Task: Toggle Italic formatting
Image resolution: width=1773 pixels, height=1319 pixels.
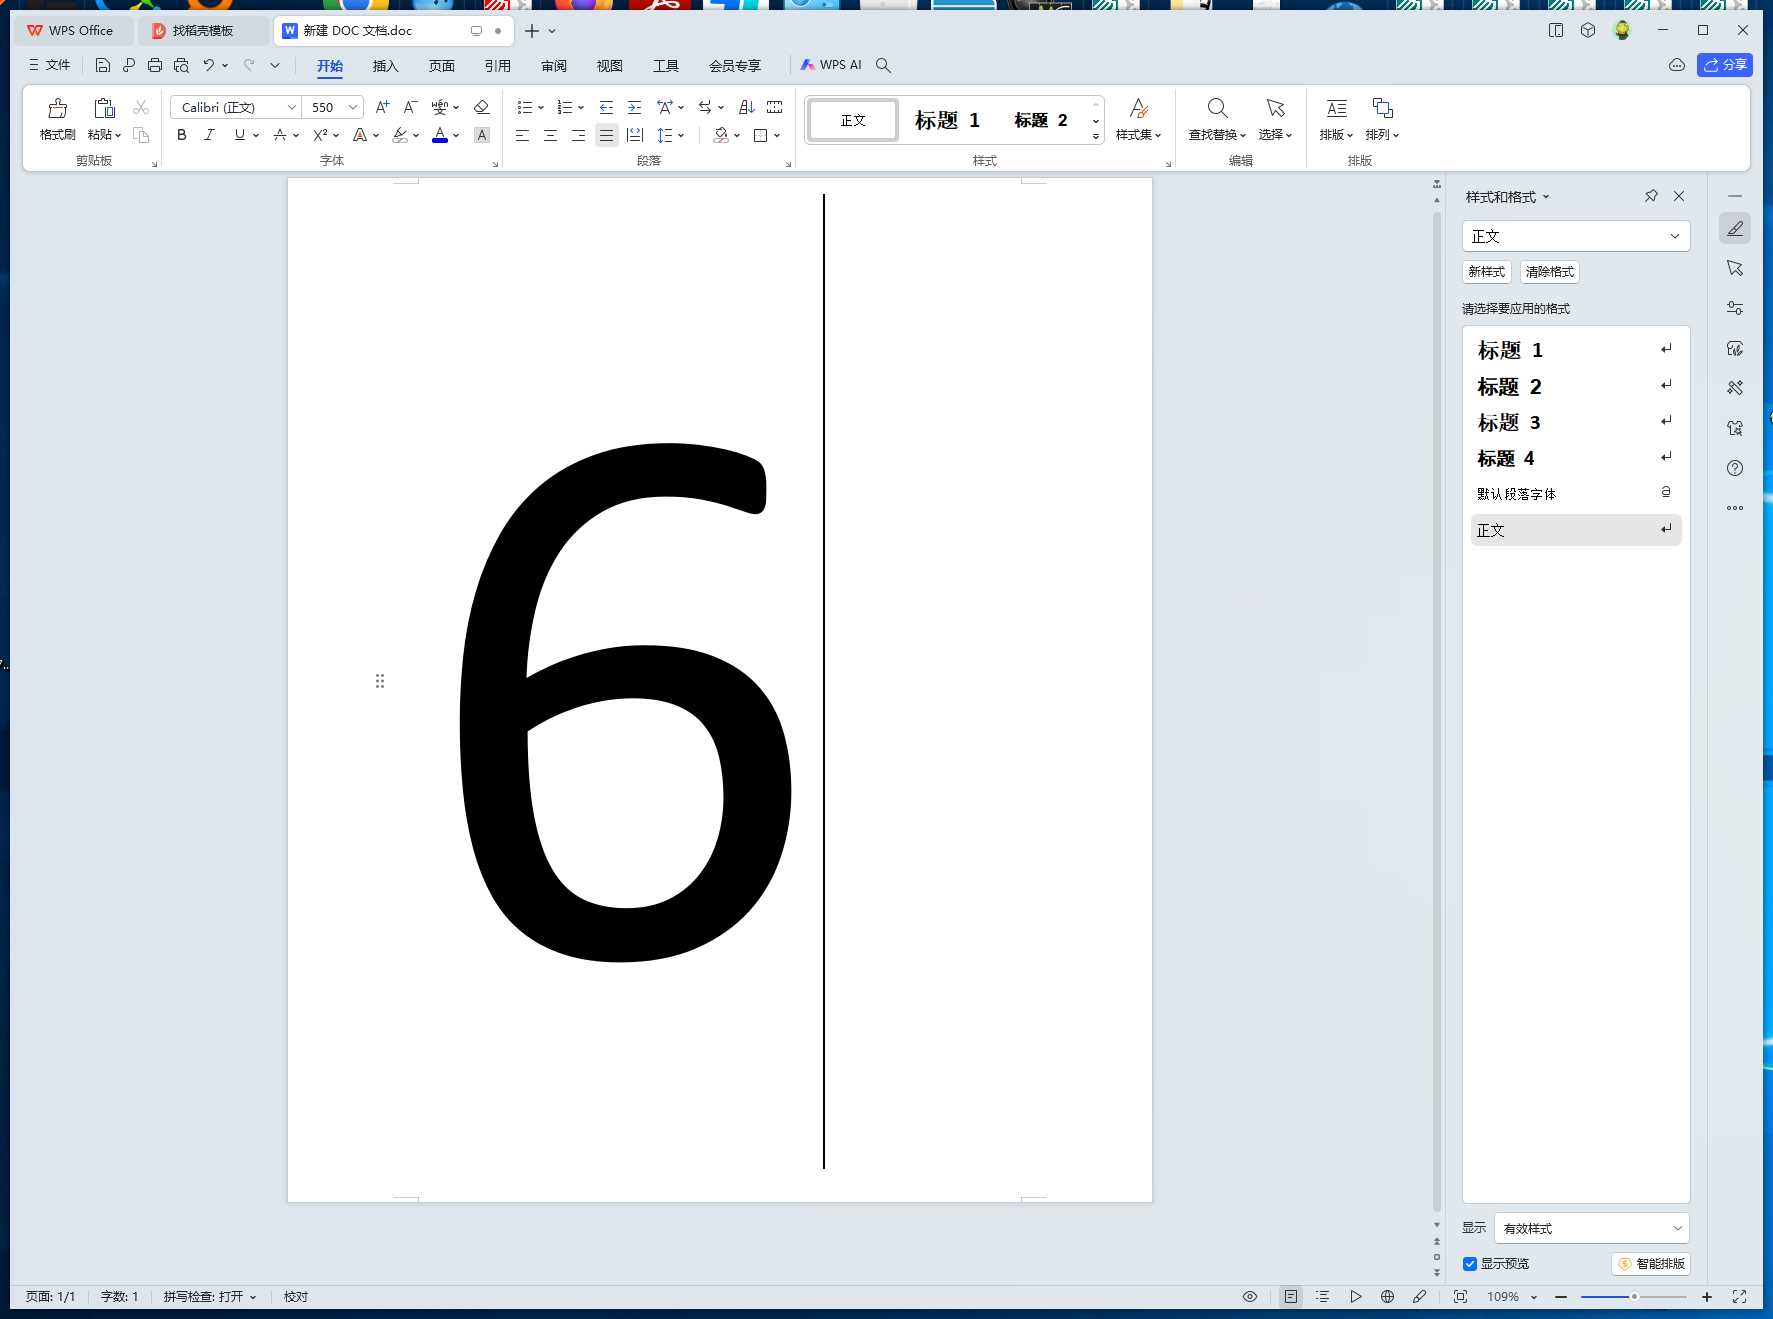Action: (x=210, y=135)
